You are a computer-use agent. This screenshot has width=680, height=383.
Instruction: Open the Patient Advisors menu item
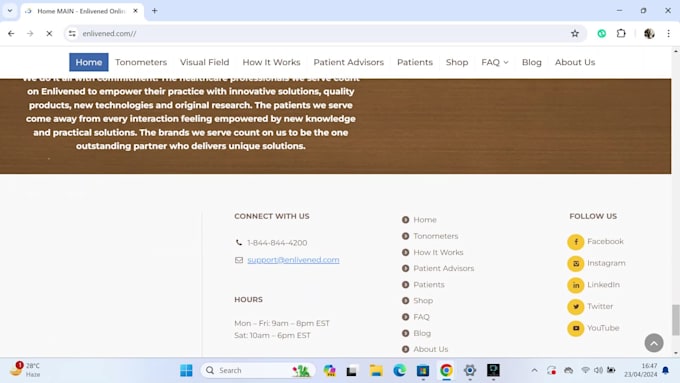click(349, 62)
